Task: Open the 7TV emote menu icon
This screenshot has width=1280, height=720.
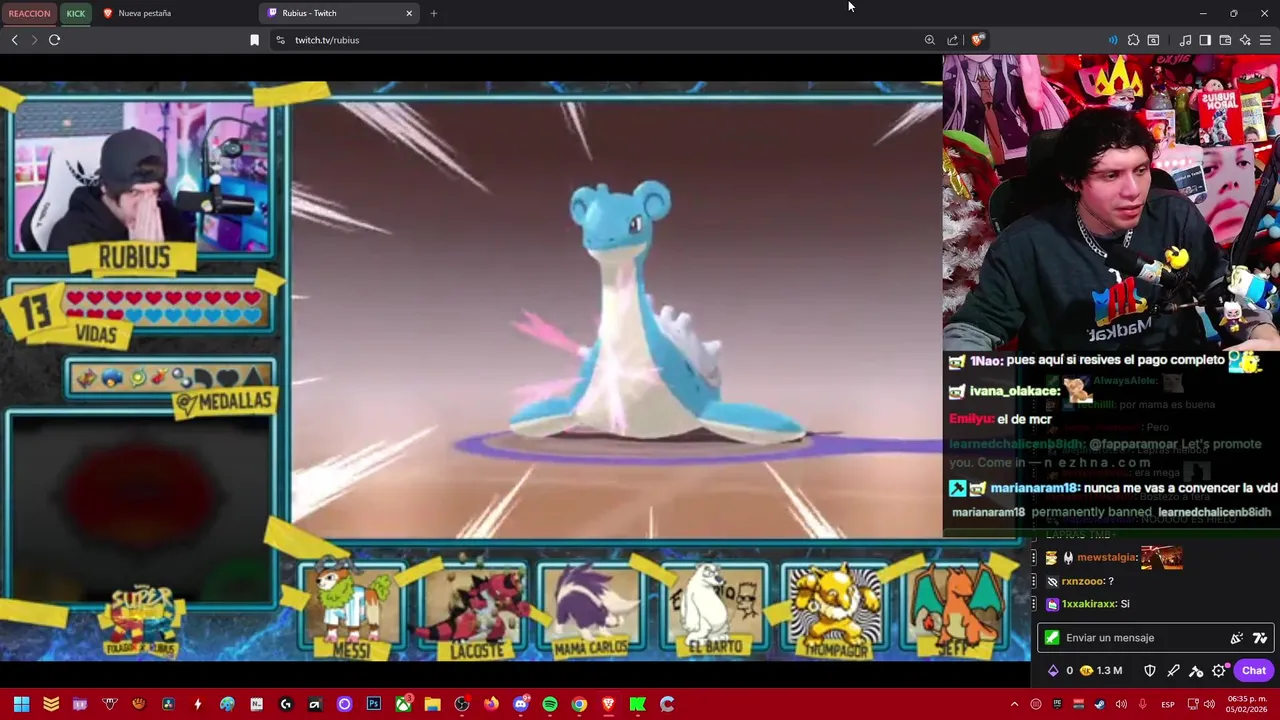Action: pyautogui.click(x=1260, y=638)
